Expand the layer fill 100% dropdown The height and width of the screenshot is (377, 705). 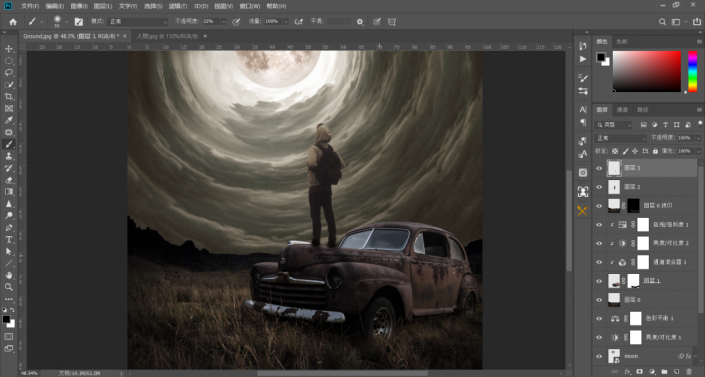[x=698, y=151]
